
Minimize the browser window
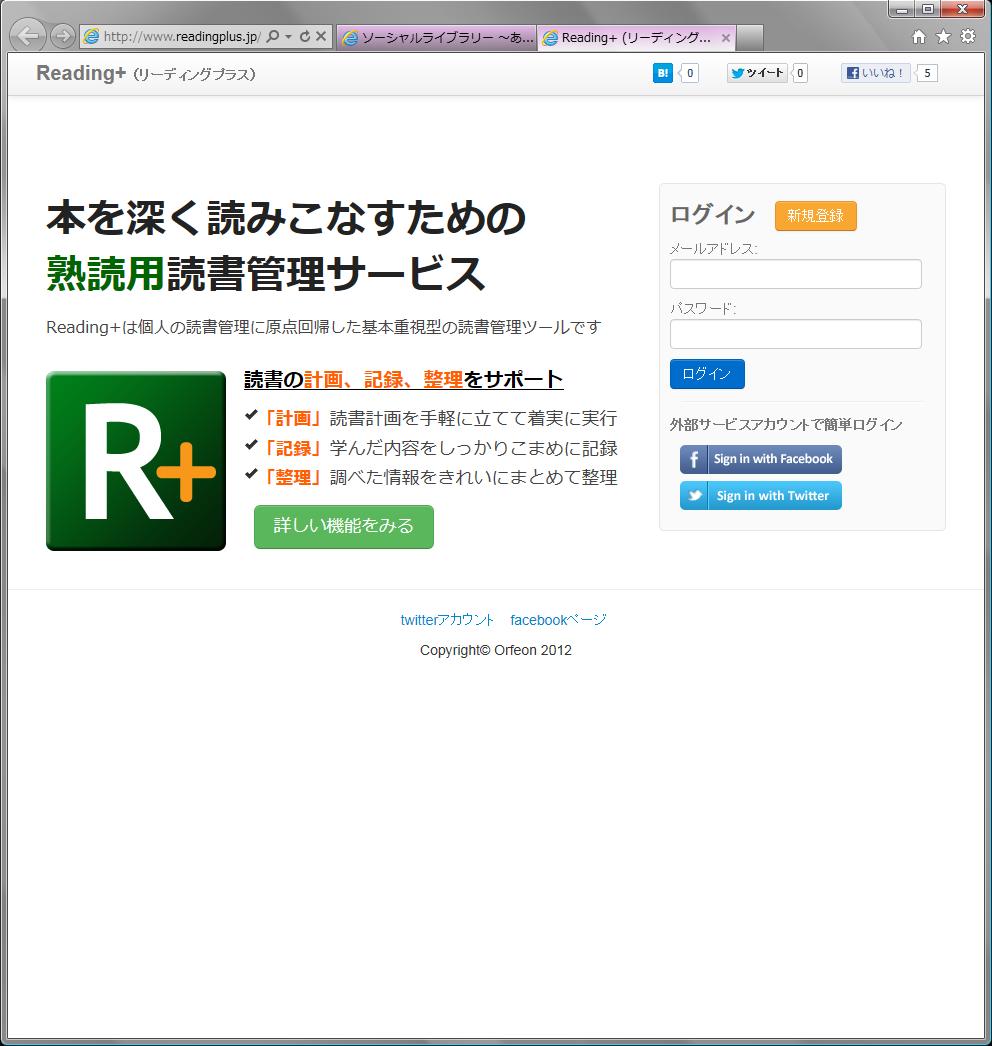pyautogui.click(x=902, y=9)
